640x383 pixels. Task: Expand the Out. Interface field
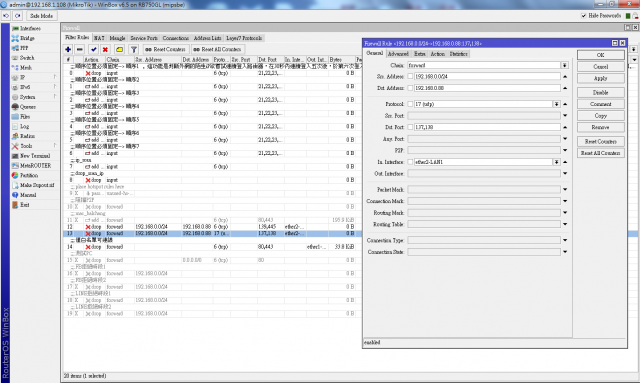click(x=565, y=174)
